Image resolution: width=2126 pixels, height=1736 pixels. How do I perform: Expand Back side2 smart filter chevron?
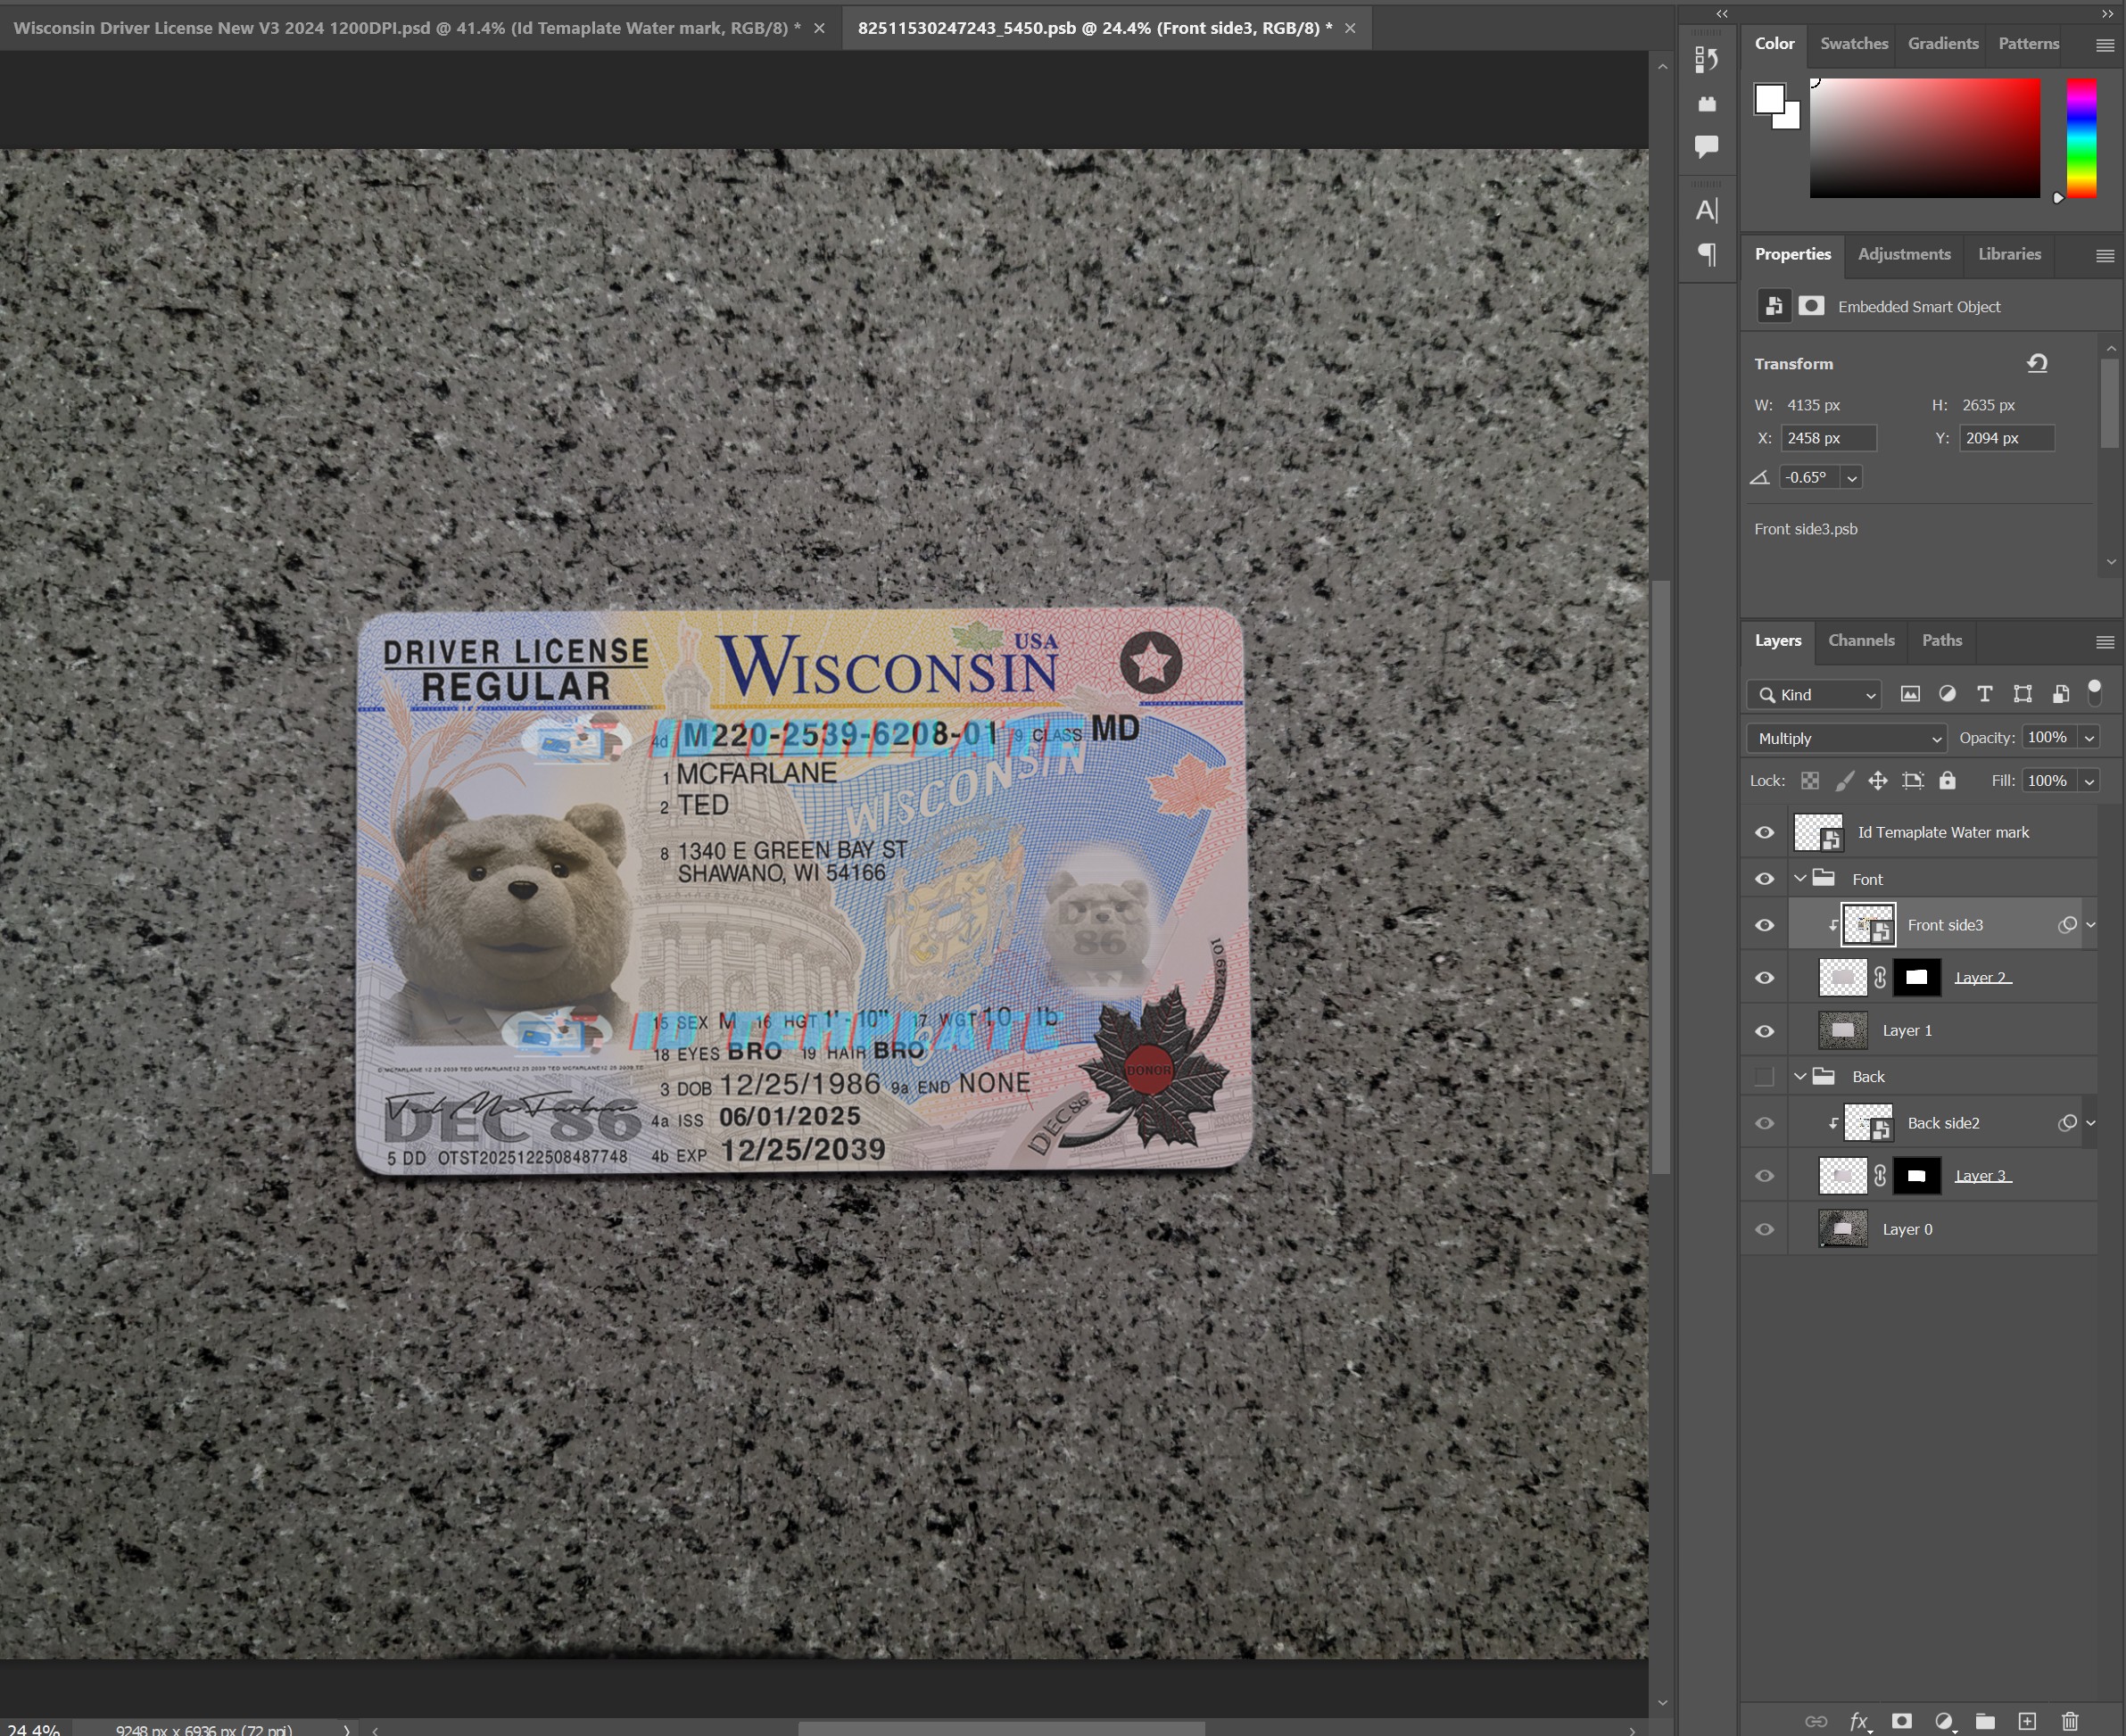2091,1123
